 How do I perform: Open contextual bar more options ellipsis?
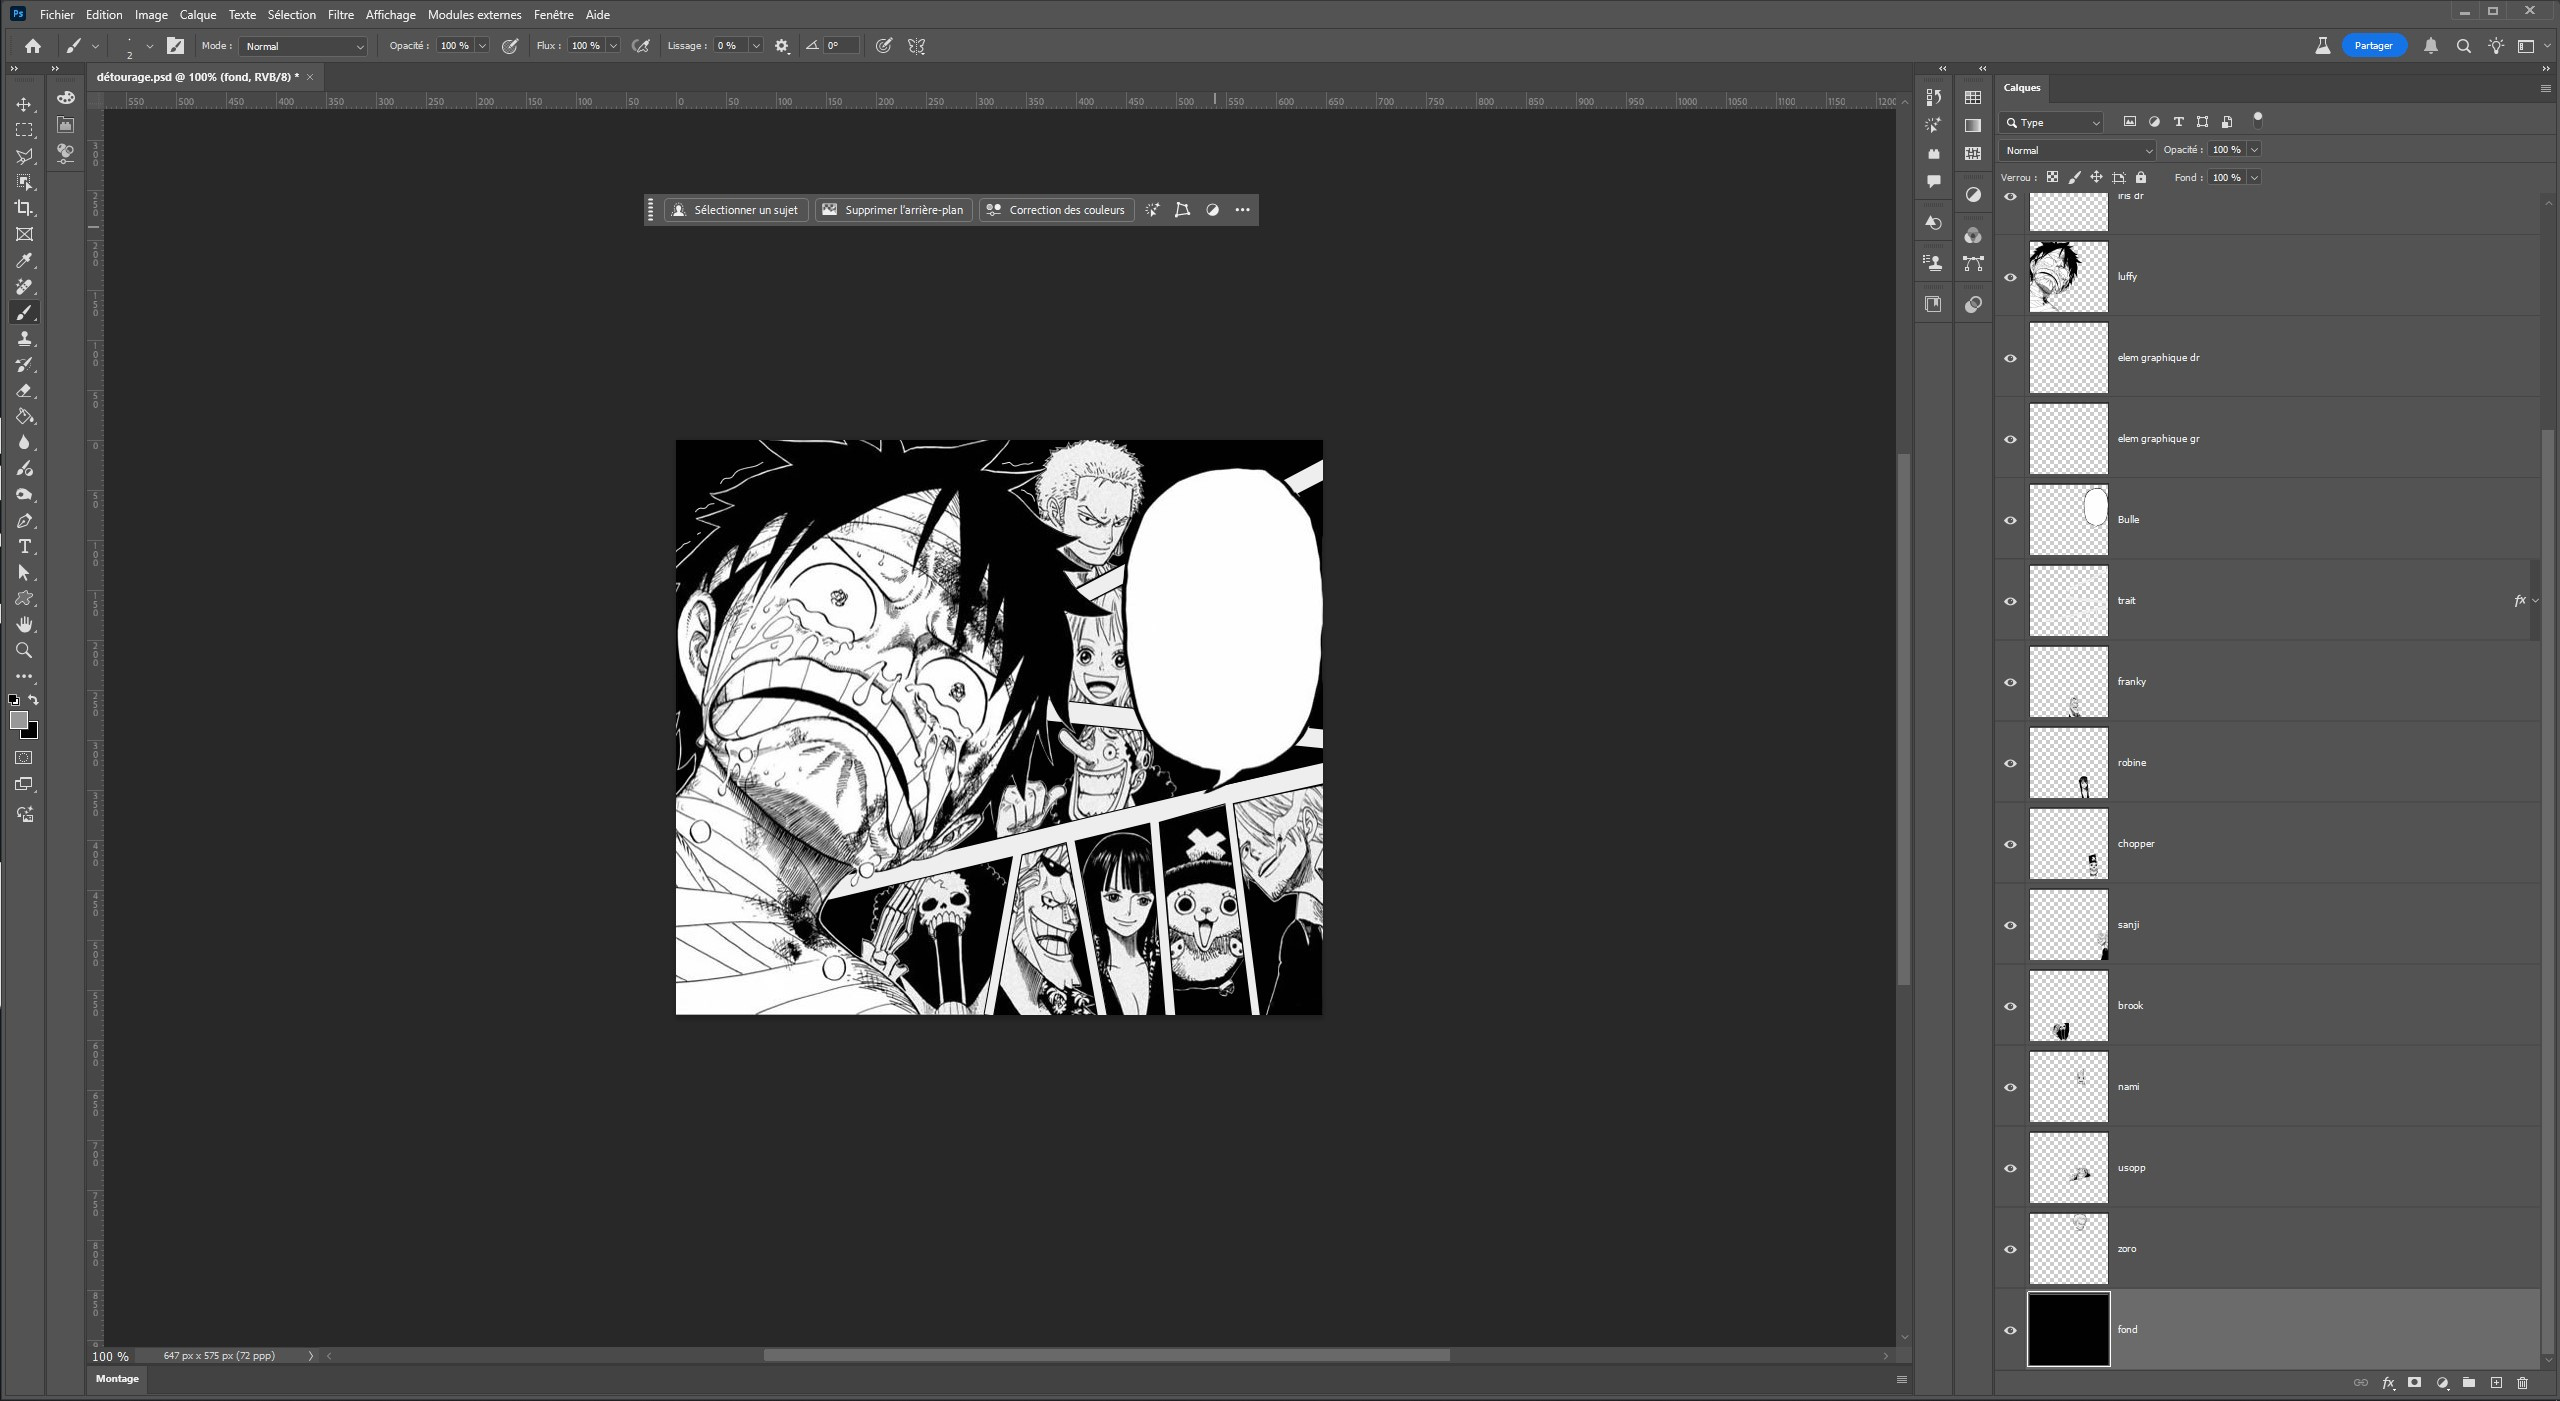pos(1242,210)
